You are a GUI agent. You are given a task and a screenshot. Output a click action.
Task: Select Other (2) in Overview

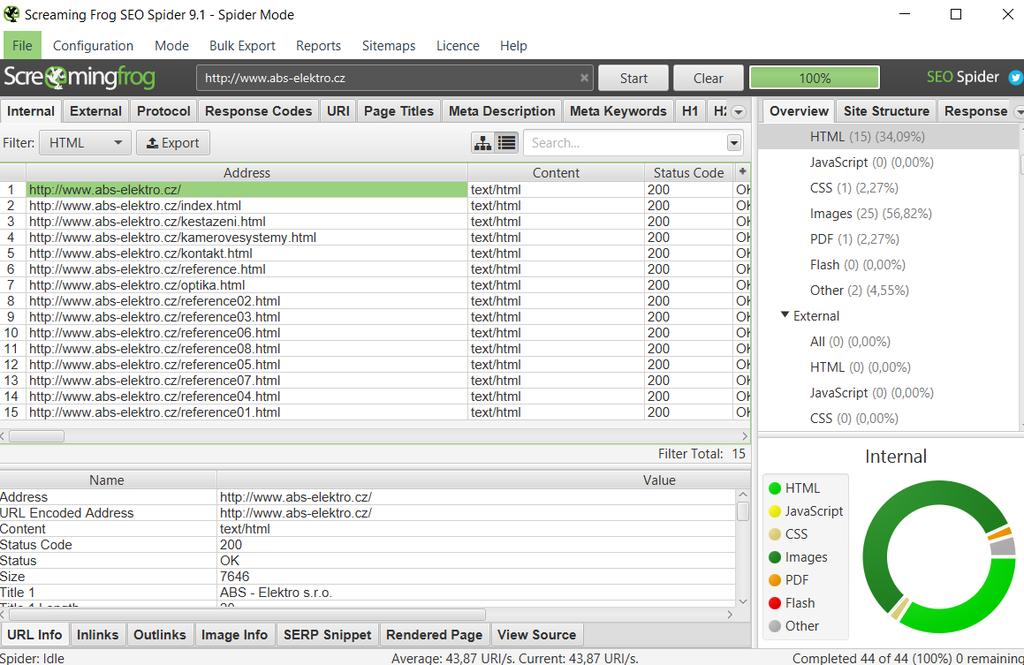859,290
